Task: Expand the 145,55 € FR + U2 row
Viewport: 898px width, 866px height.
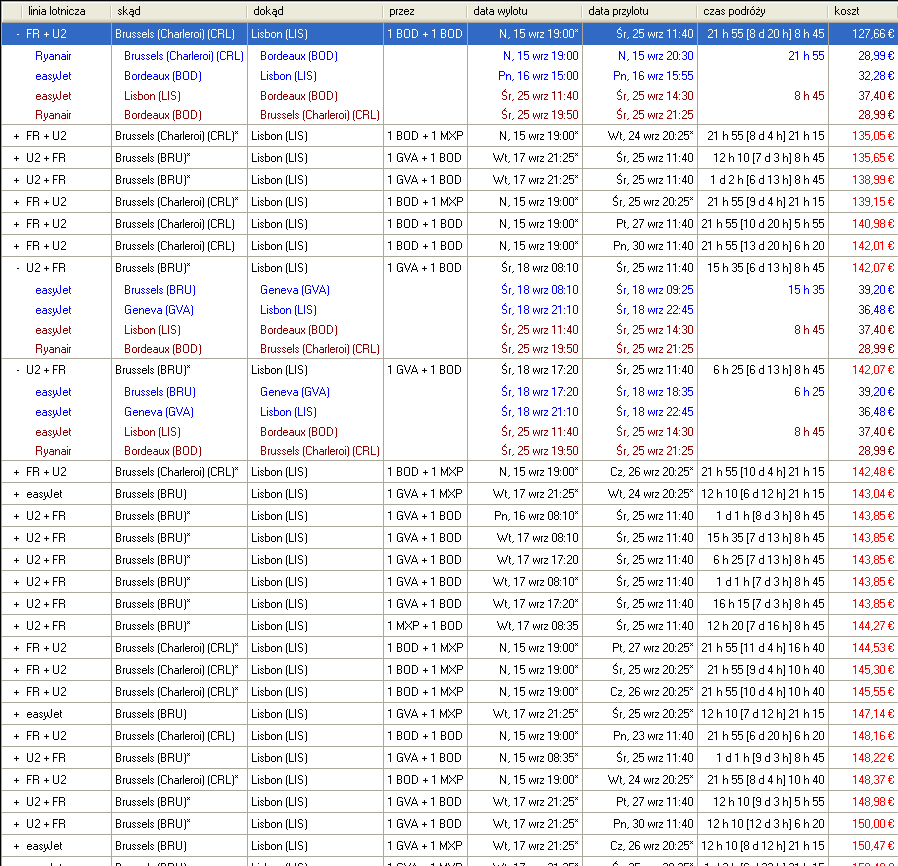Action: (17, 692)
